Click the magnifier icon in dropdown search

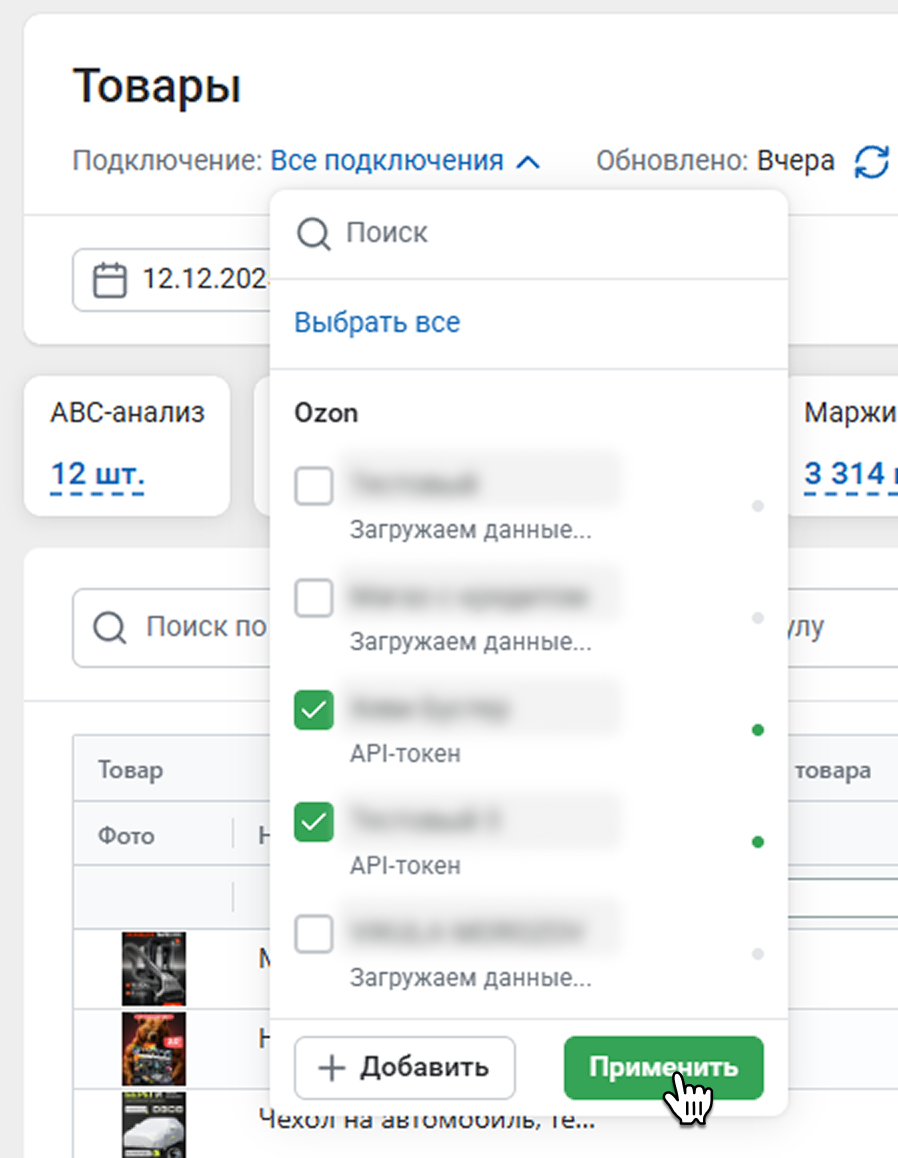tap(313, 234)
